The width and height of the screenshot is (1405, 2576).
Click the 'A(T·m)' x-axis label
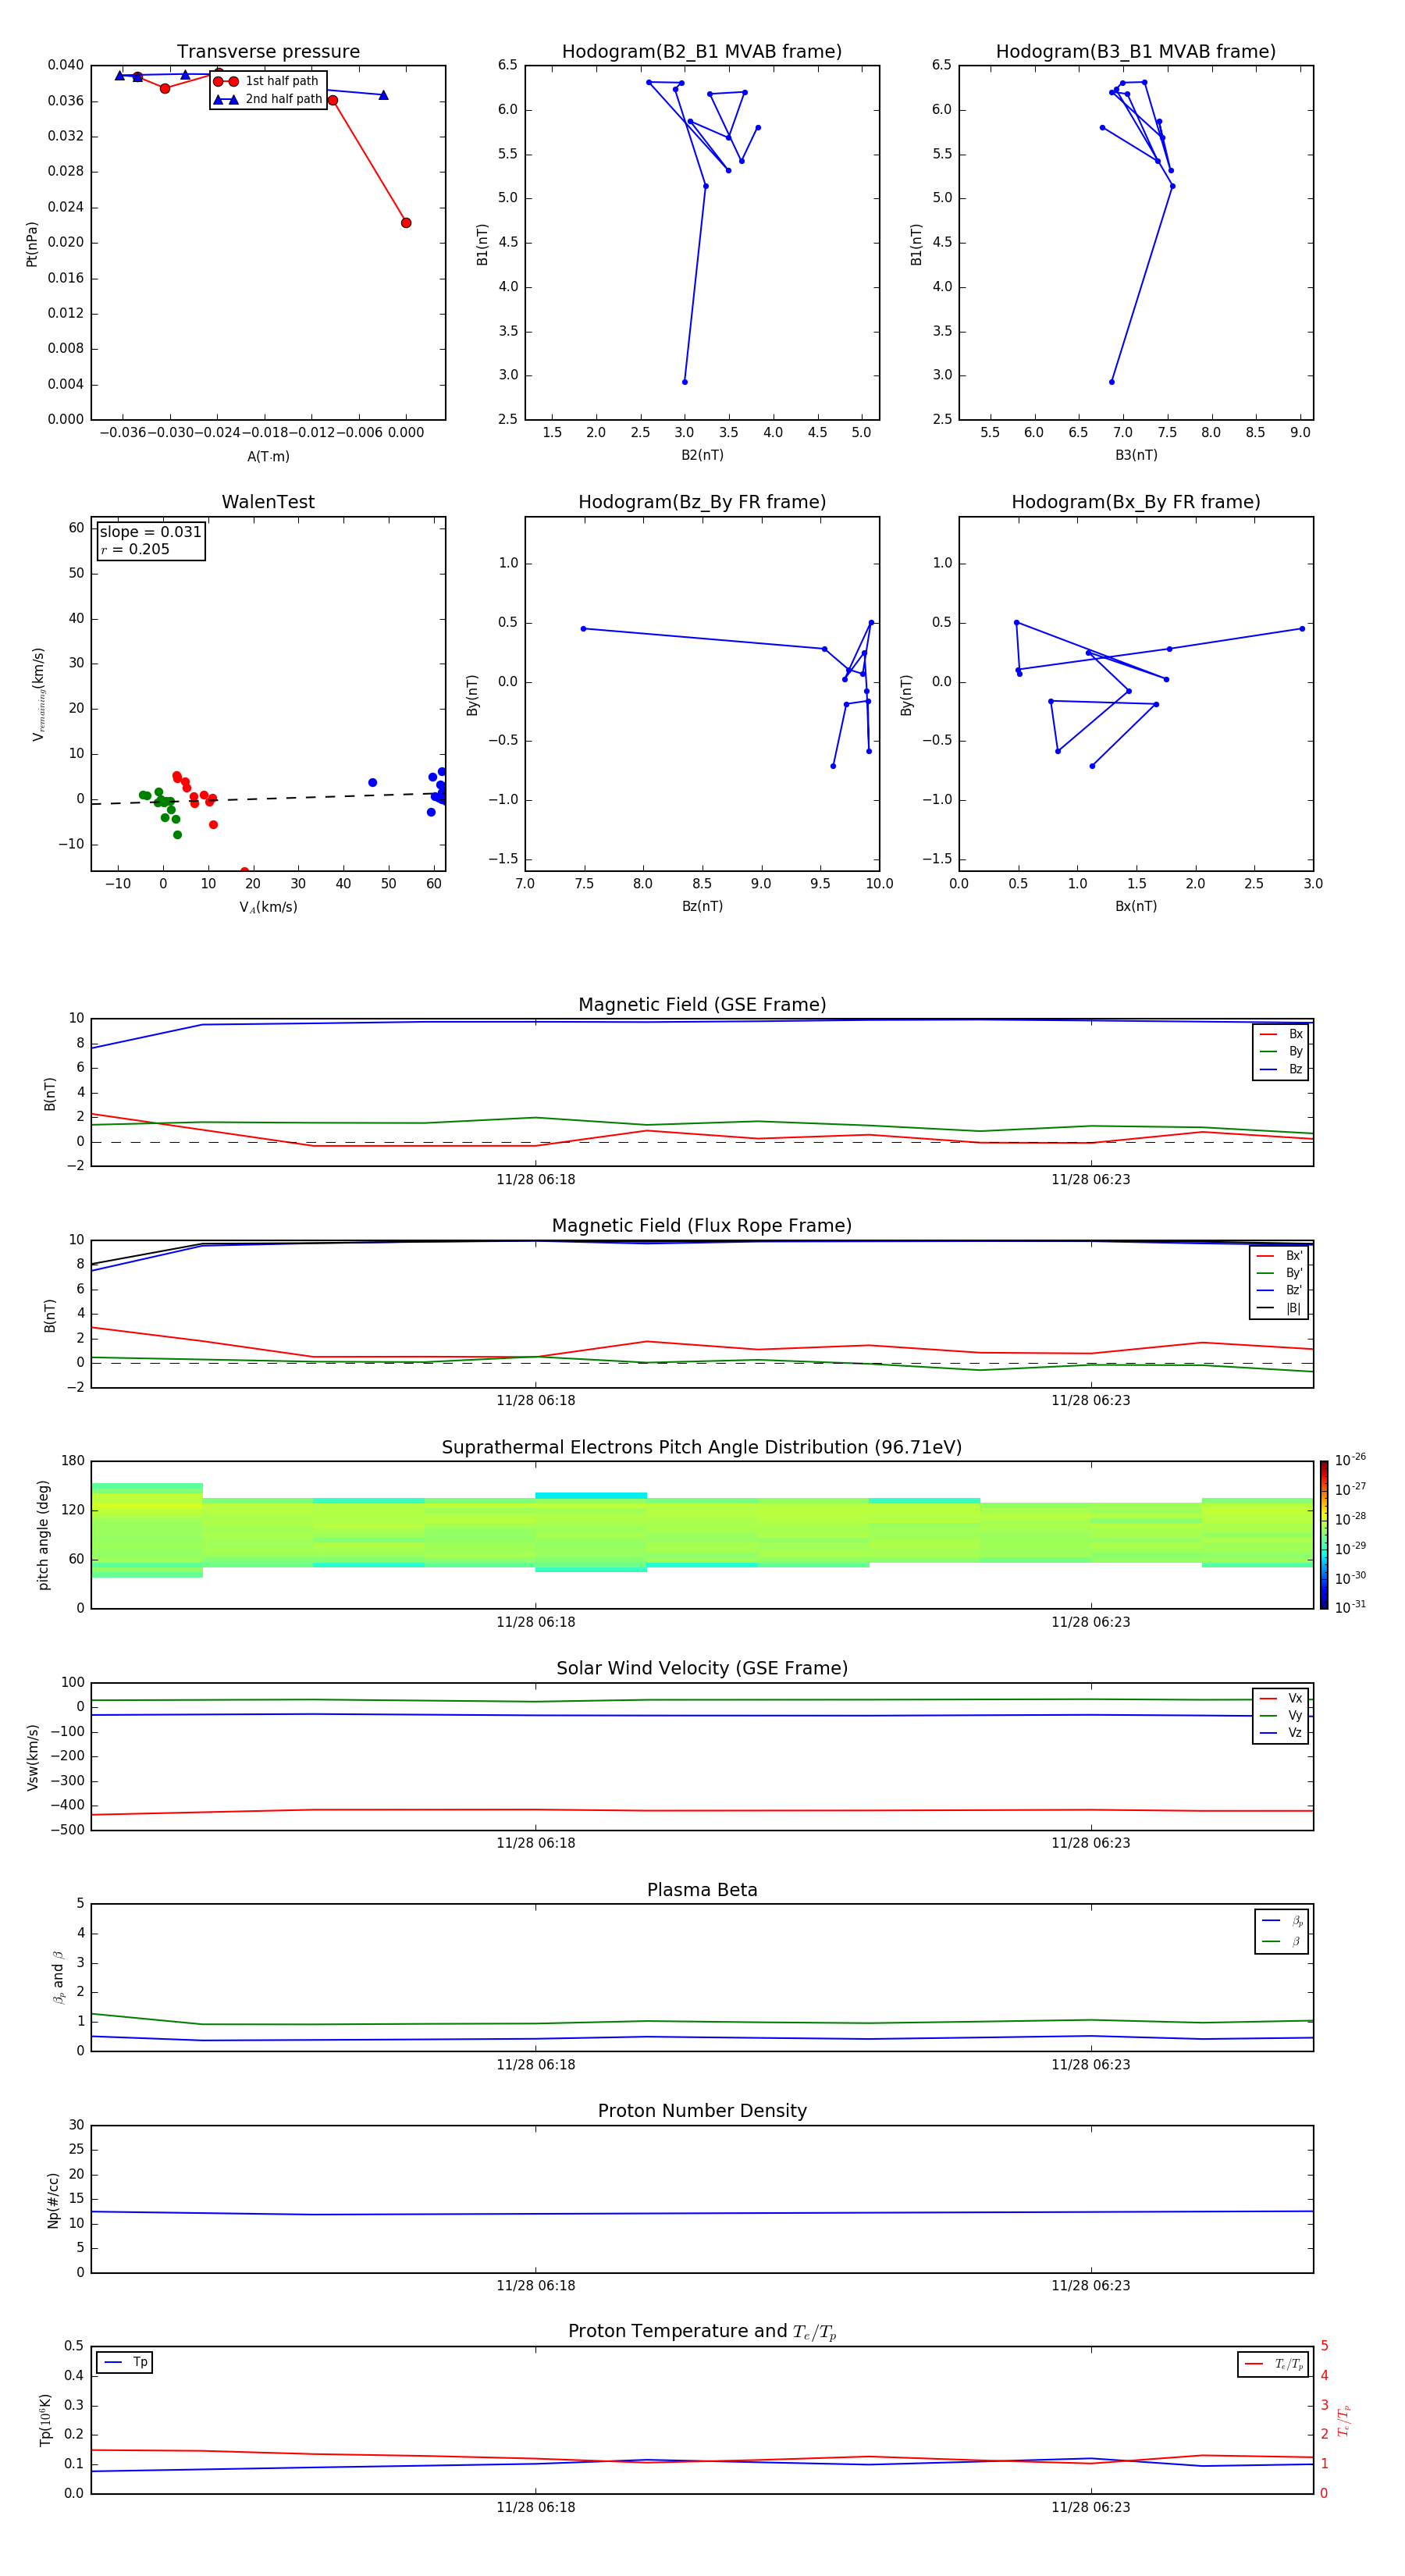(x=268, y=457)
